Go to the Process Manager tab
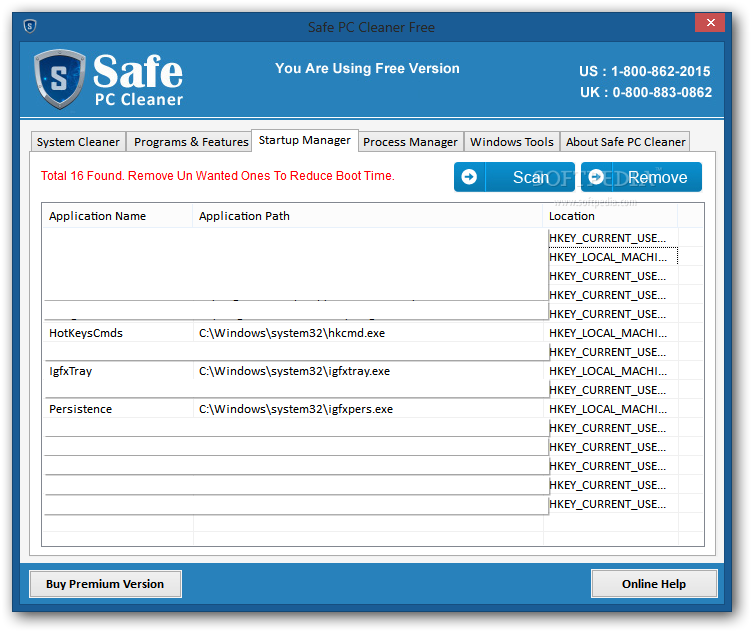This screenshot has width=752, height=632. point(411,142)
